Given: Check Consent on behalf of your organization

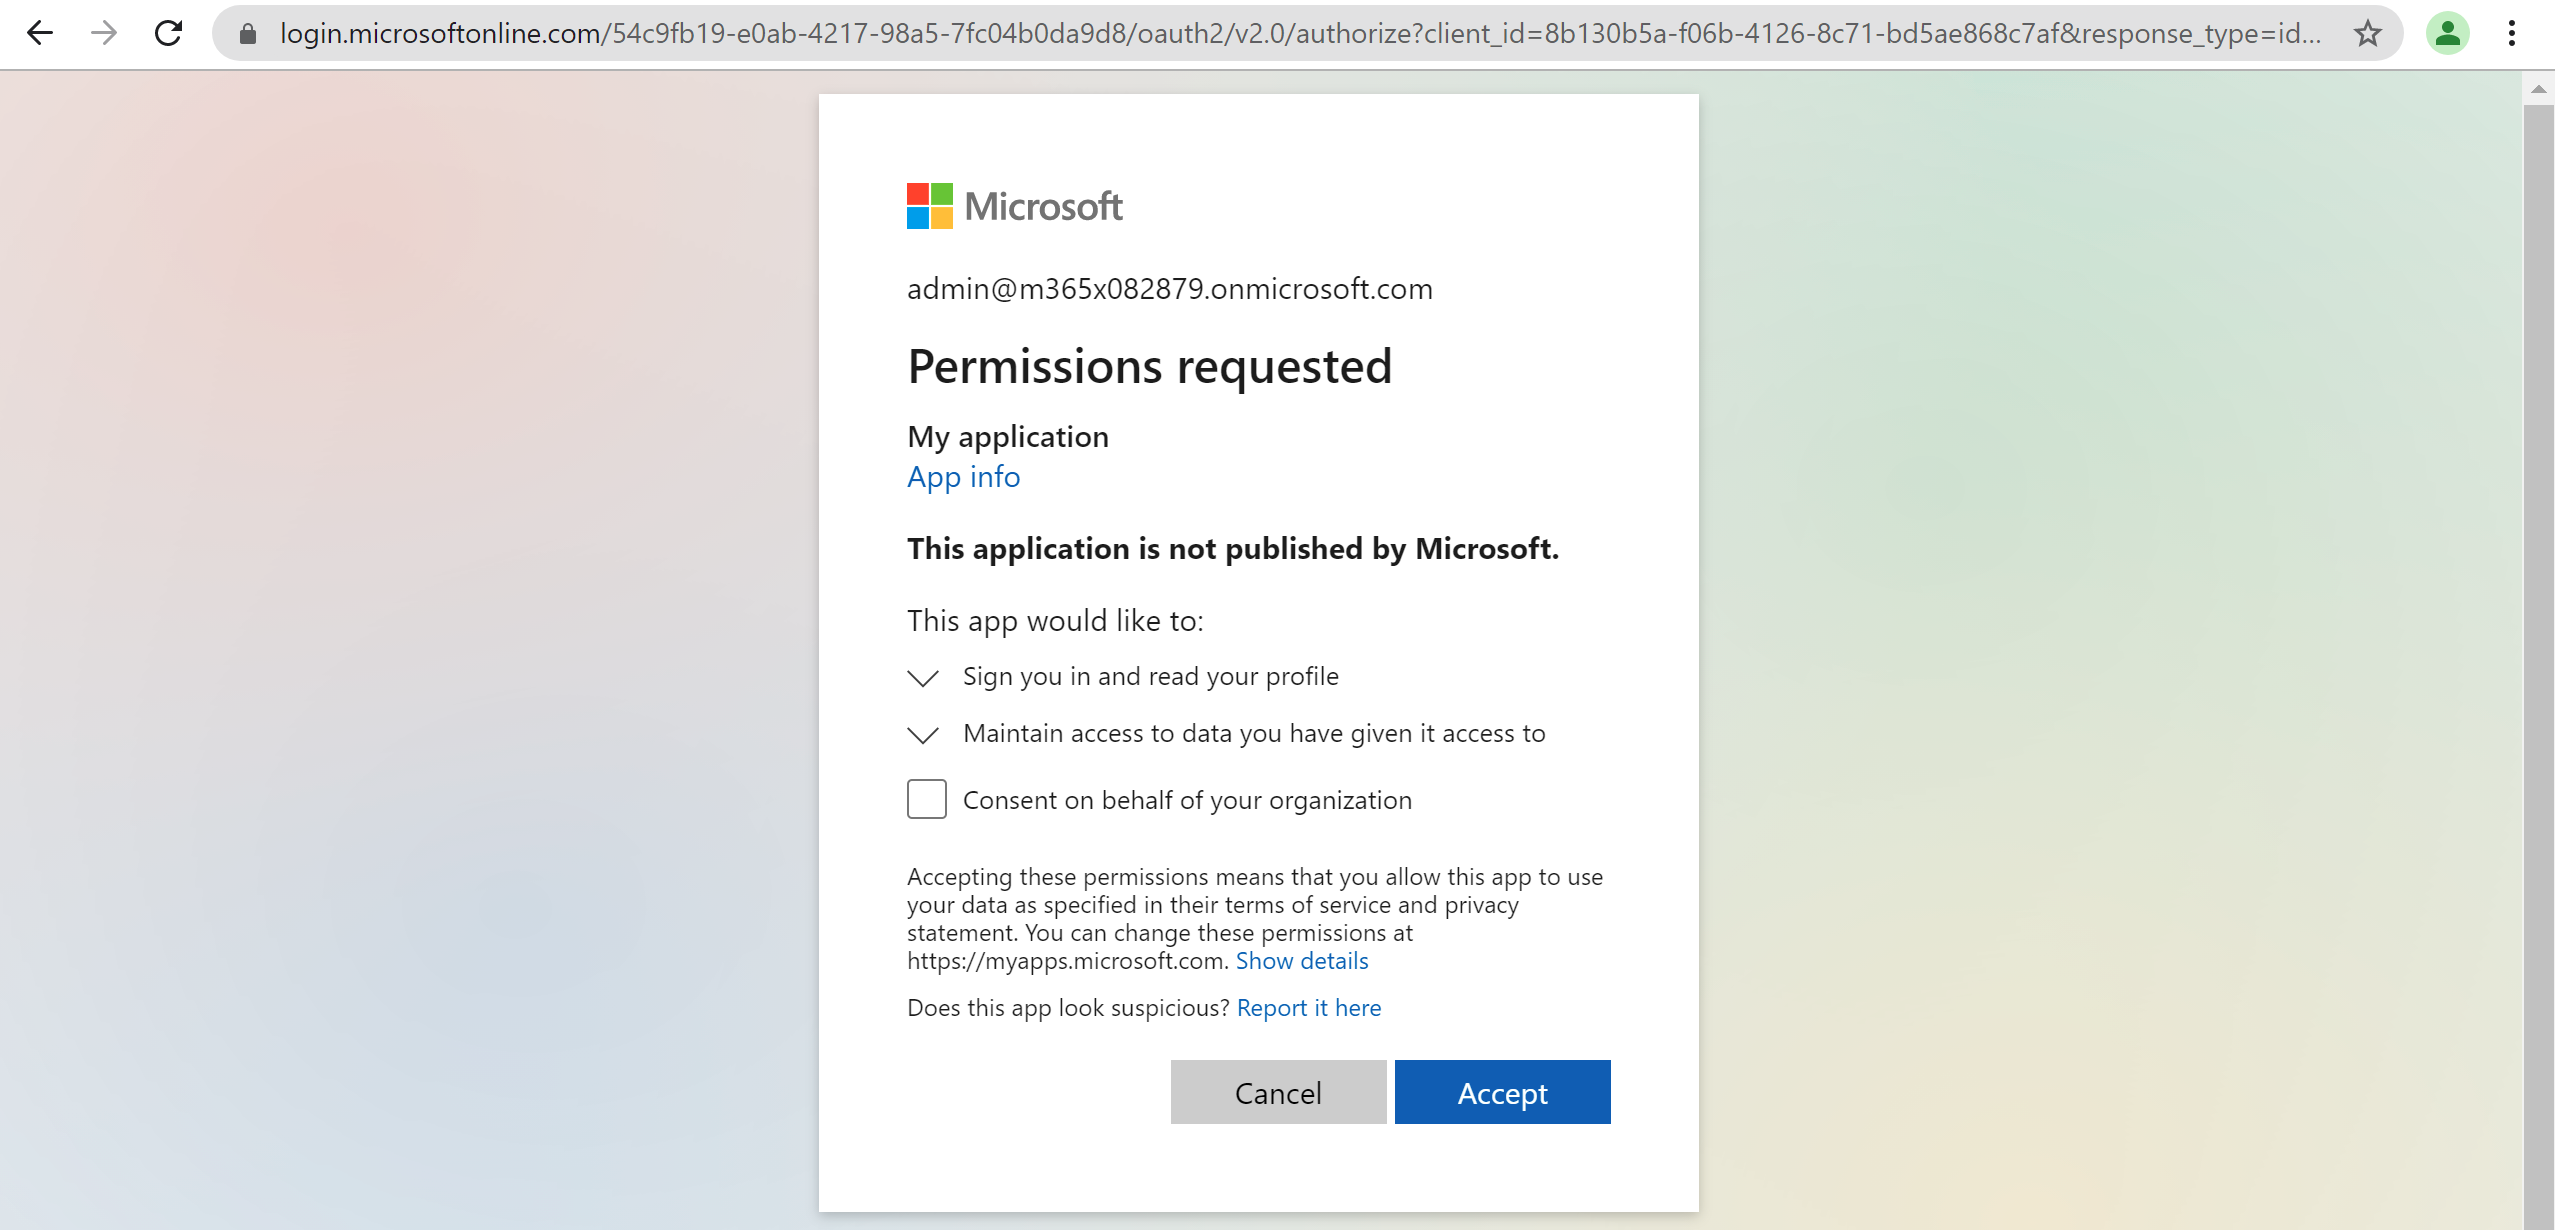Looking at the screenshot, I should [926, 799].
